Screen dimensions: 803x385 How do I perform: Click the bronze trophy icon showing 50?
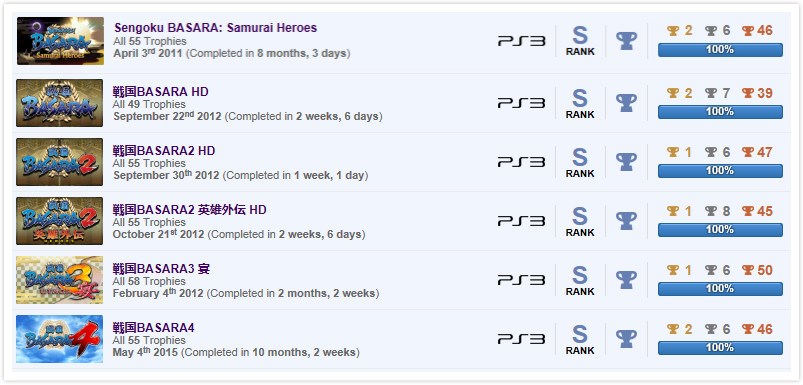(x=748, y=270)
